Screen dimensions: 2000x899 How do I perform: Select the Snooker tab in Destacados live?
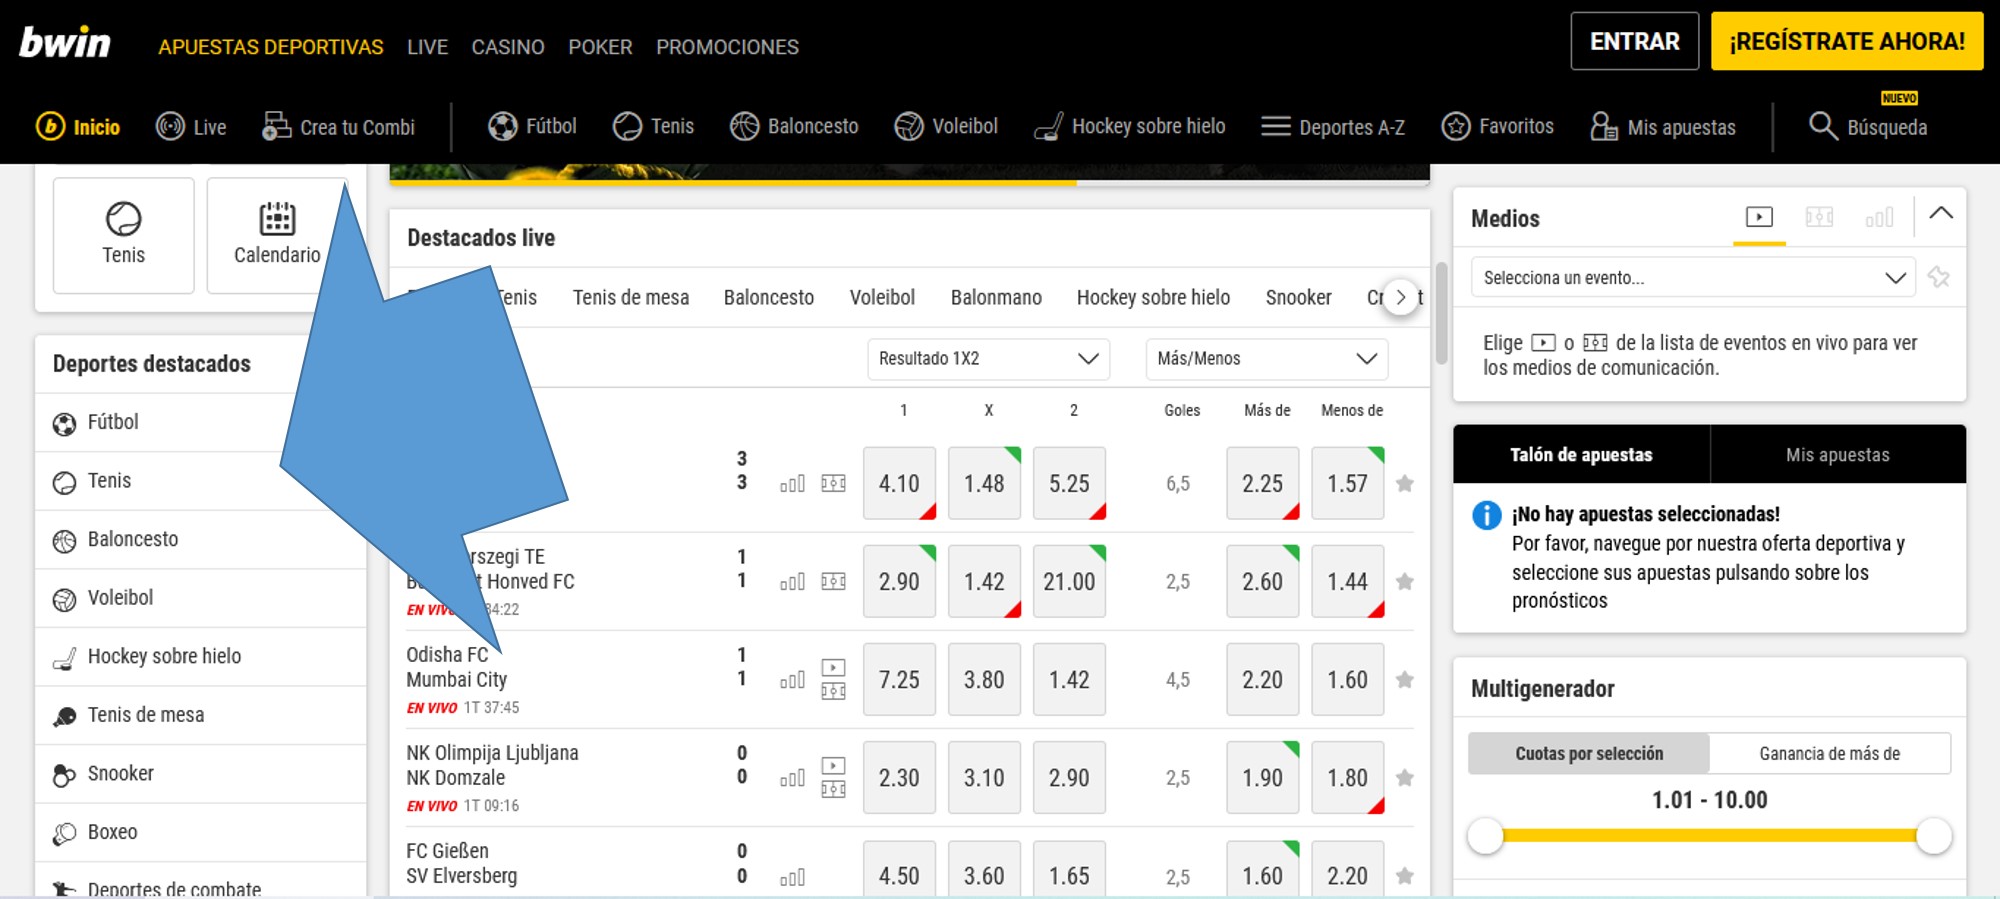[x=1298, y=298]
